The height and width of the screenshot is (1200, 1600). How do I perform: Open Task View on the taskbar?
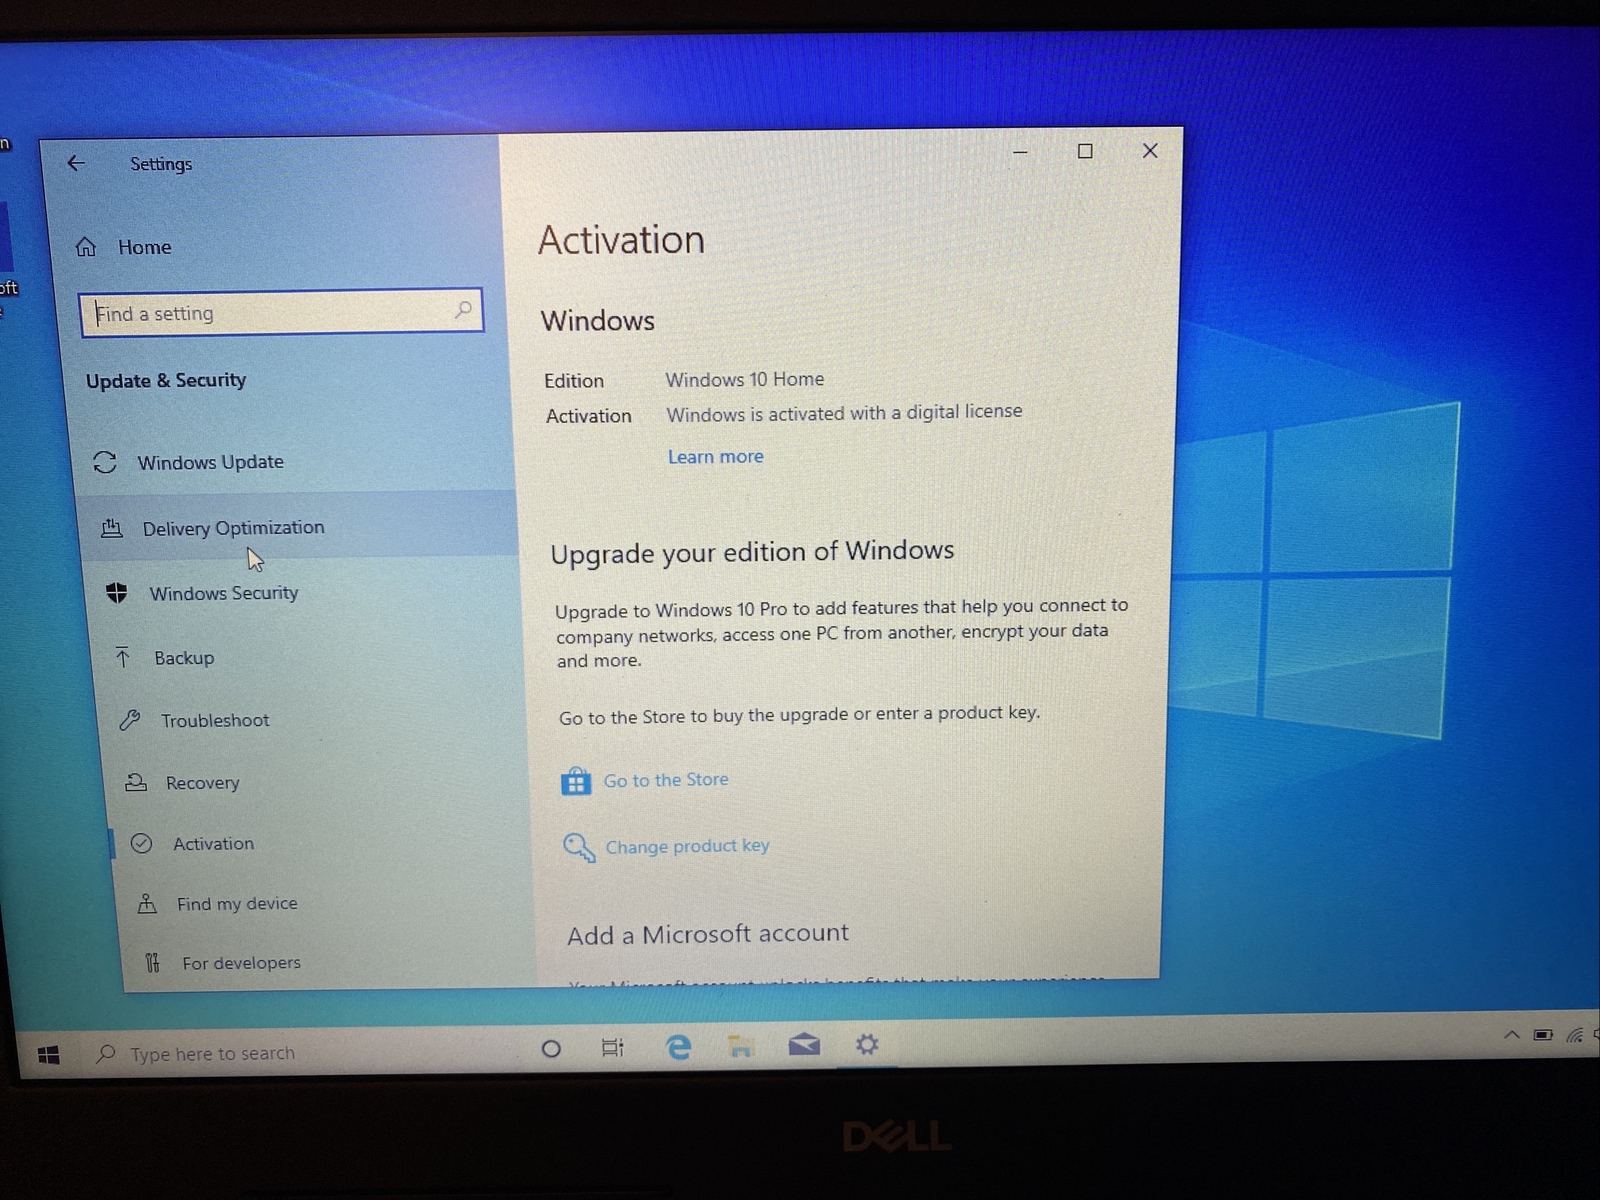(613, 1047)
